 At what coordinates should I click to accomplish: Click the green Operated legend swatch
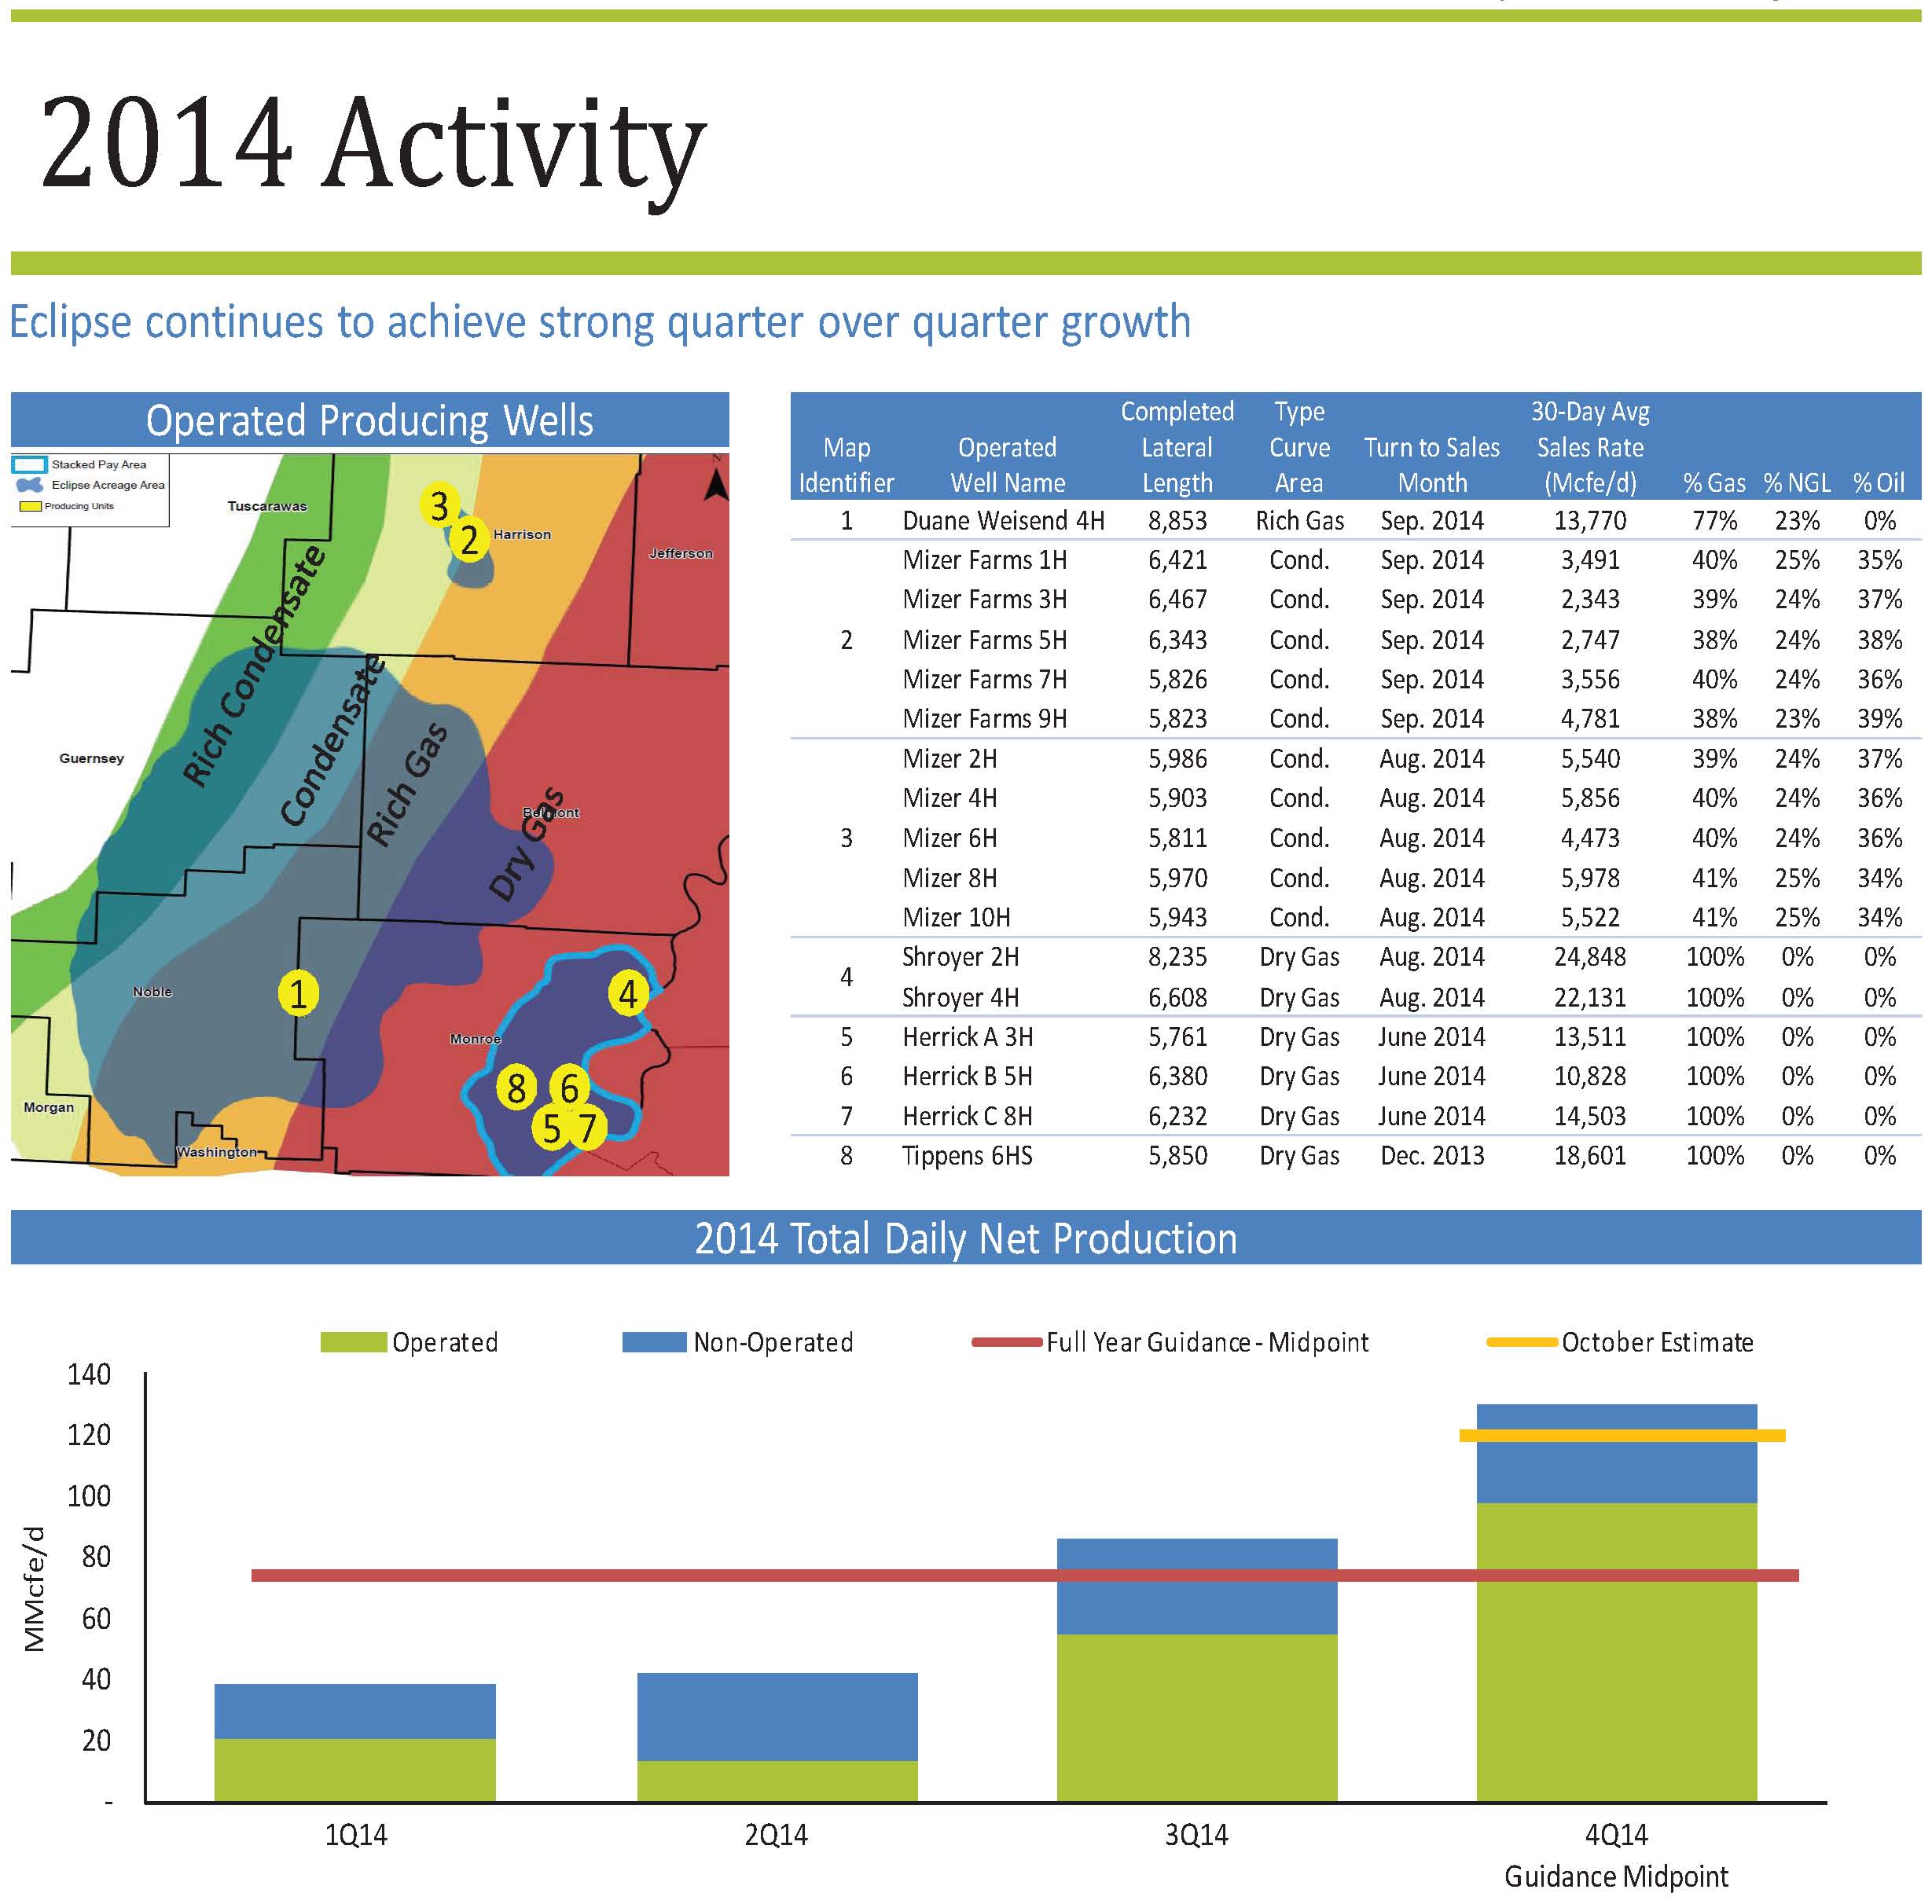353,1342
